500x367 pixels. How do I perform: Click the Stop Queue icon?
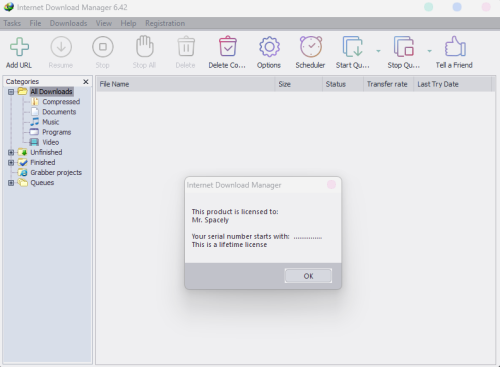pos(404,47)
